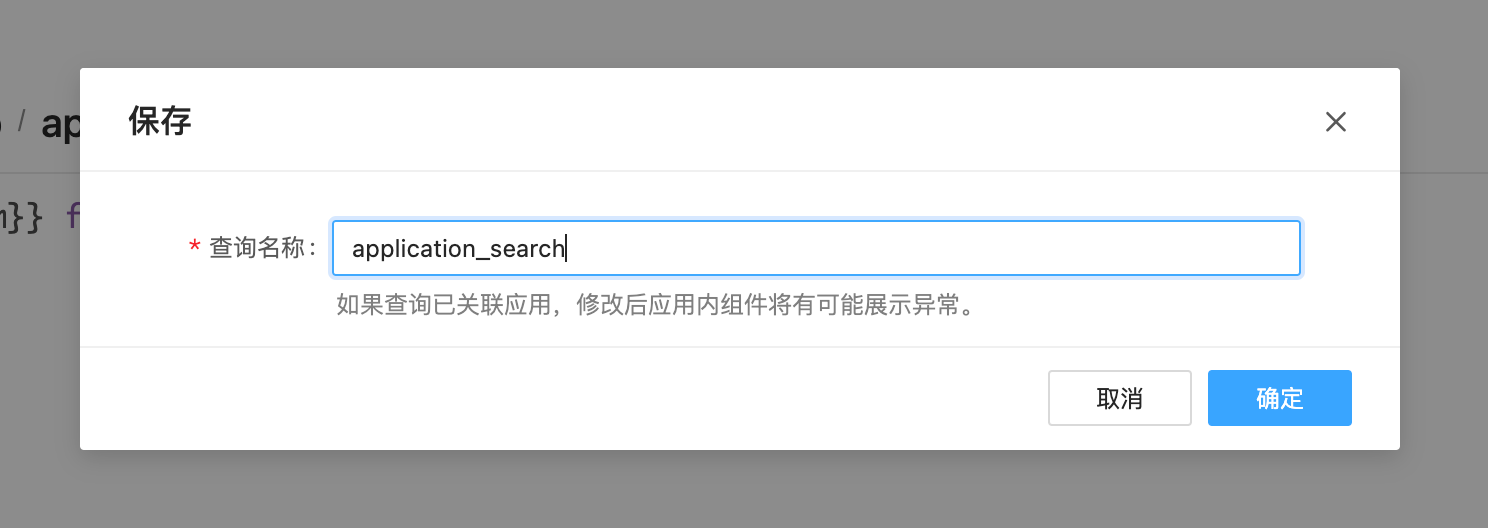This screenshot has width=1488, height=528.
Task: Click the breadcrumb slash separator in background
Action: (21, 122)
